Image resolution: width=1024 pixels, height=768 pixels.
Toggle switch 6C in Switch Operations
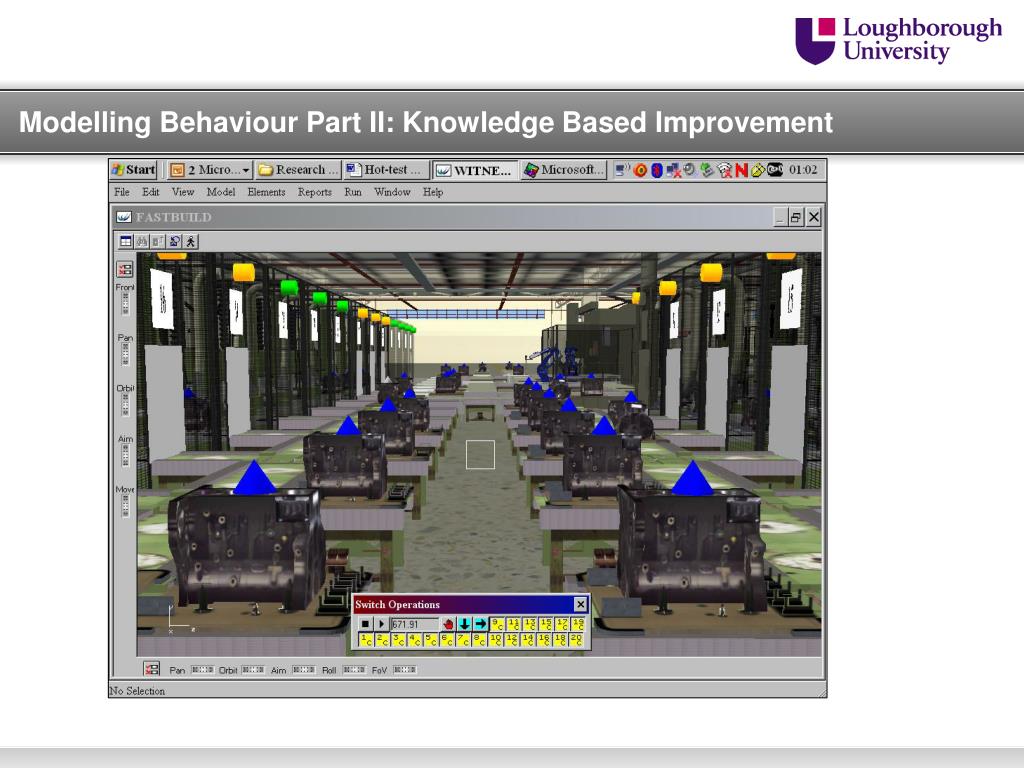tap(447, 640)
